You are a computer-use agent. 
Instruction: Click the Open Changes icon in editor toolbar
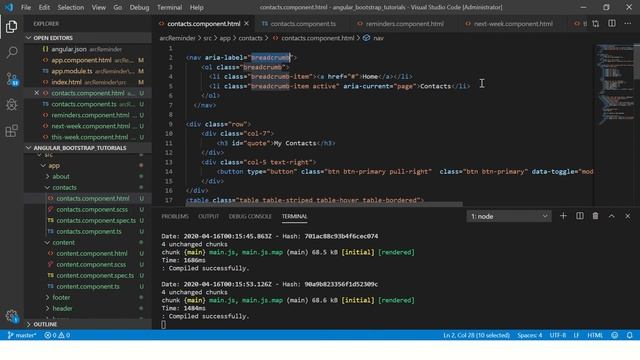[596, 24]
